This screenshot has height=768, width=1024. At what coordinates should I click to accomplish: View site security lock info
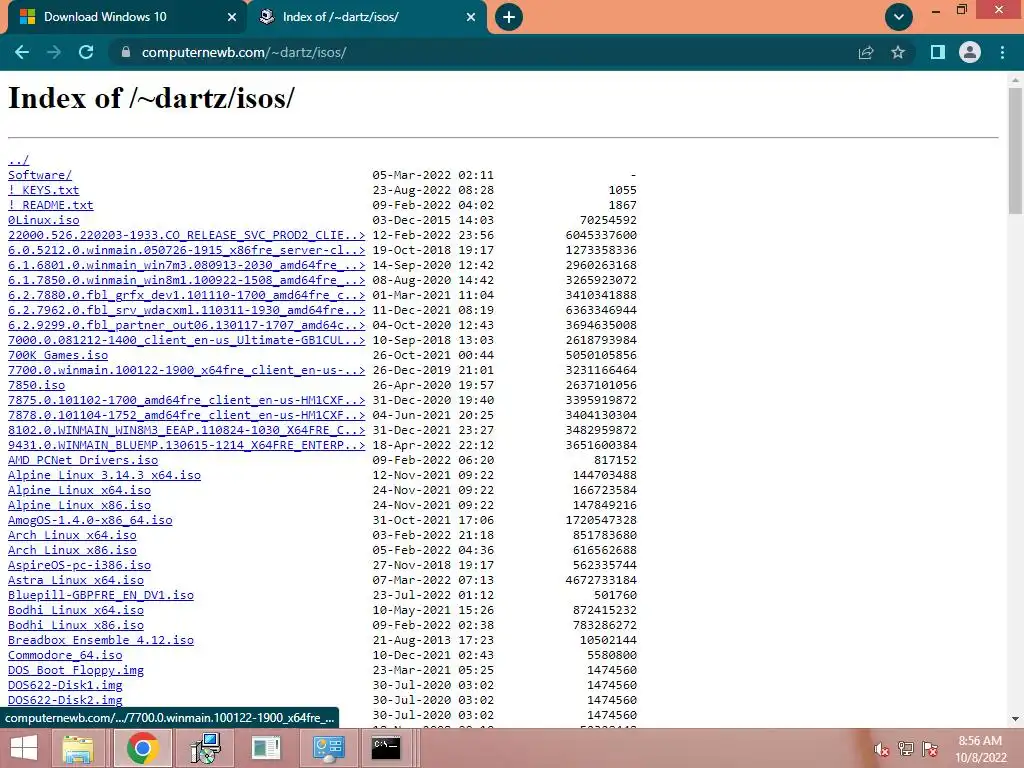126,52
